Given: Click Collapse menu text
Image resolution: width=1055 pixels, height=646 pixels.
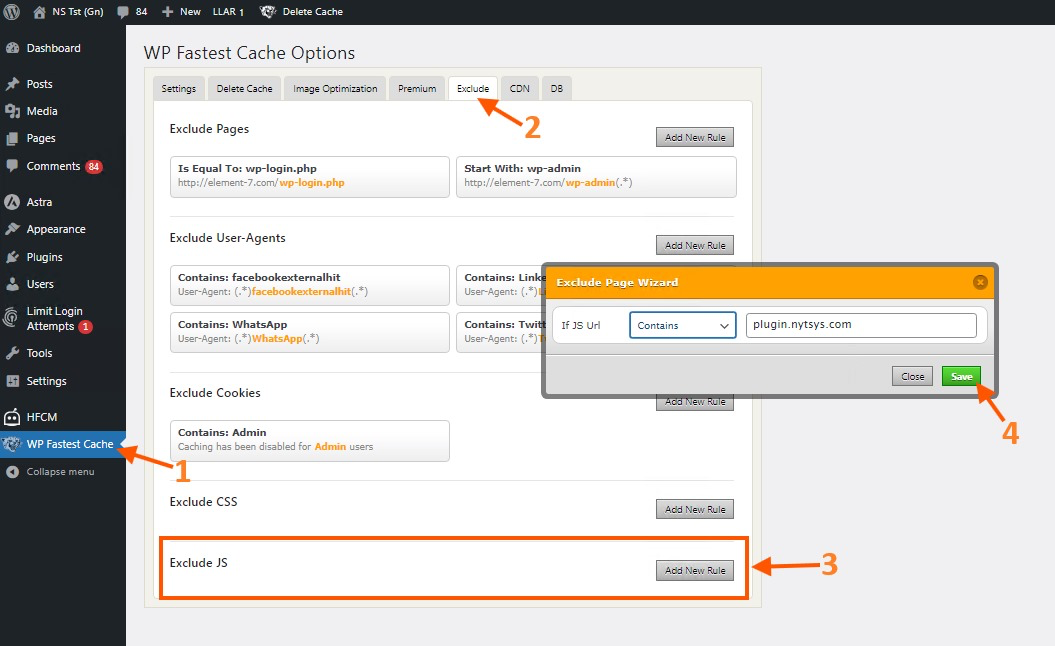Looking at the screenshot, I should (x=61, y=472).
